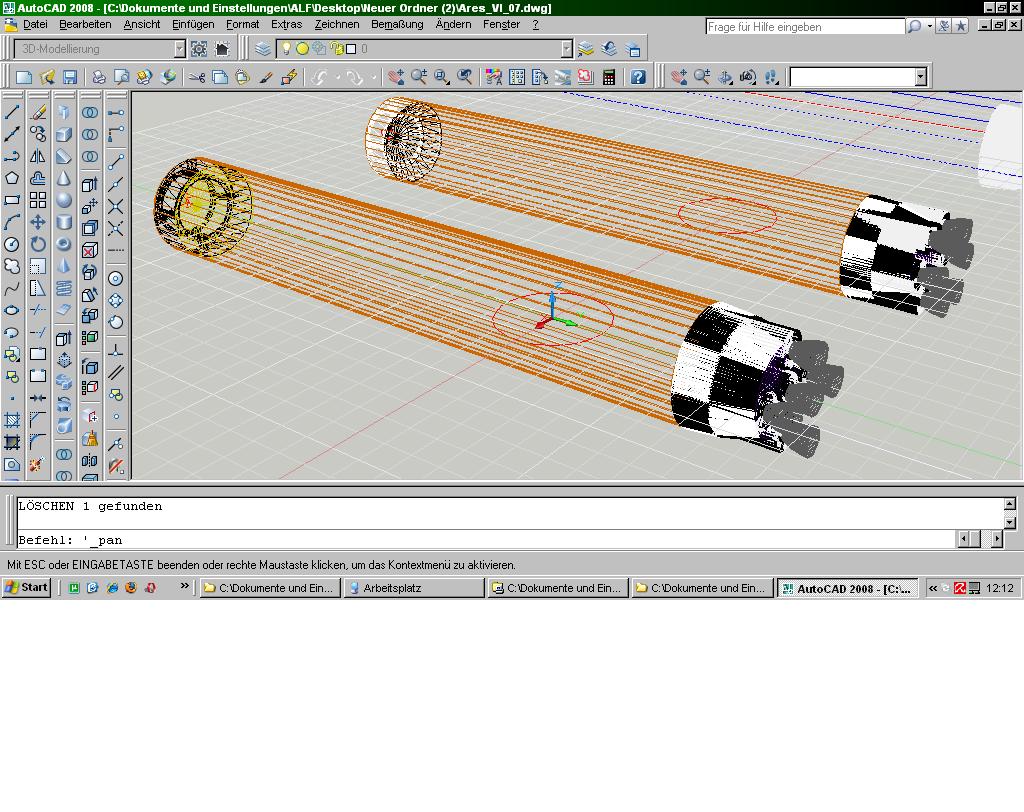Click the Snap to Center icon
This screenshot has height=812, width=1024.
point(116,279)
